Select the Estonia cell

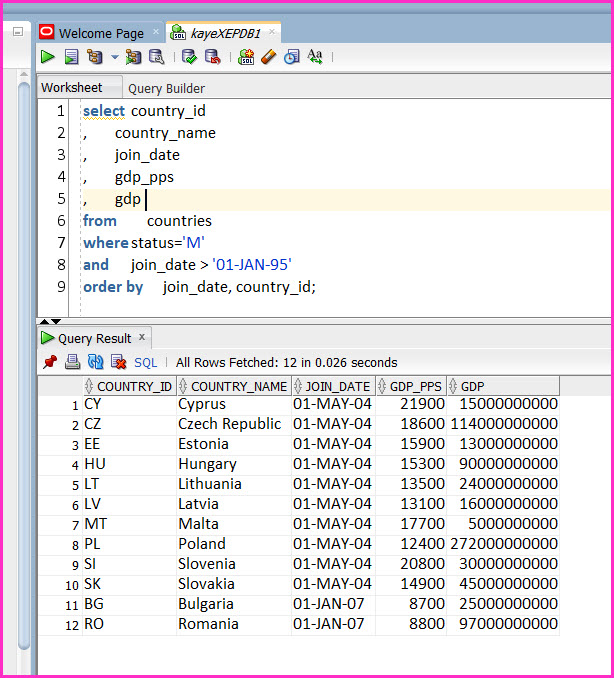tap(234, 444)
